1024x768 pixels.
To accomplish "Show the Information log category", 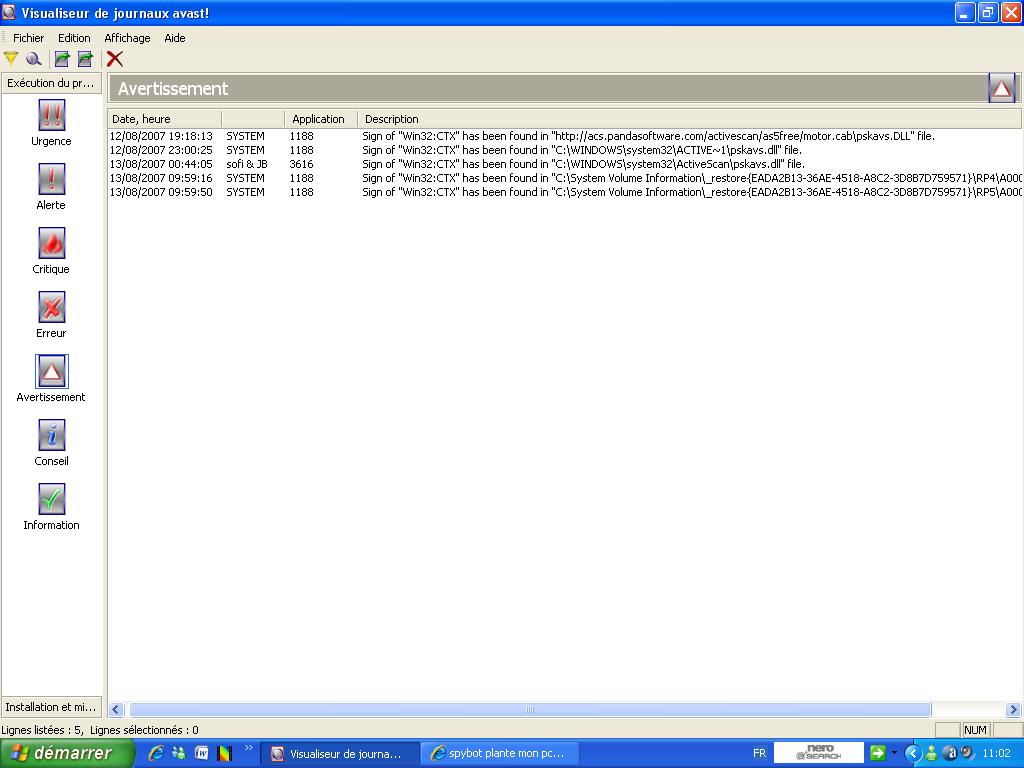I will 51,500.
